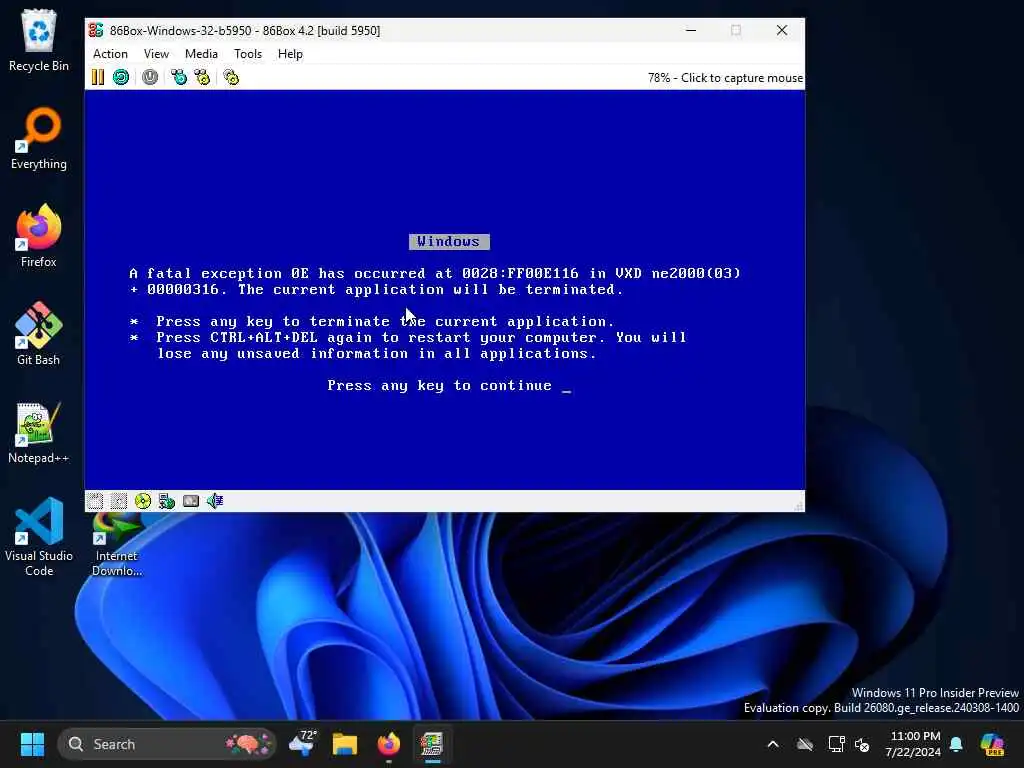Click the second floppy drive status icon
1024x768 pixels.
pos(119,501)
